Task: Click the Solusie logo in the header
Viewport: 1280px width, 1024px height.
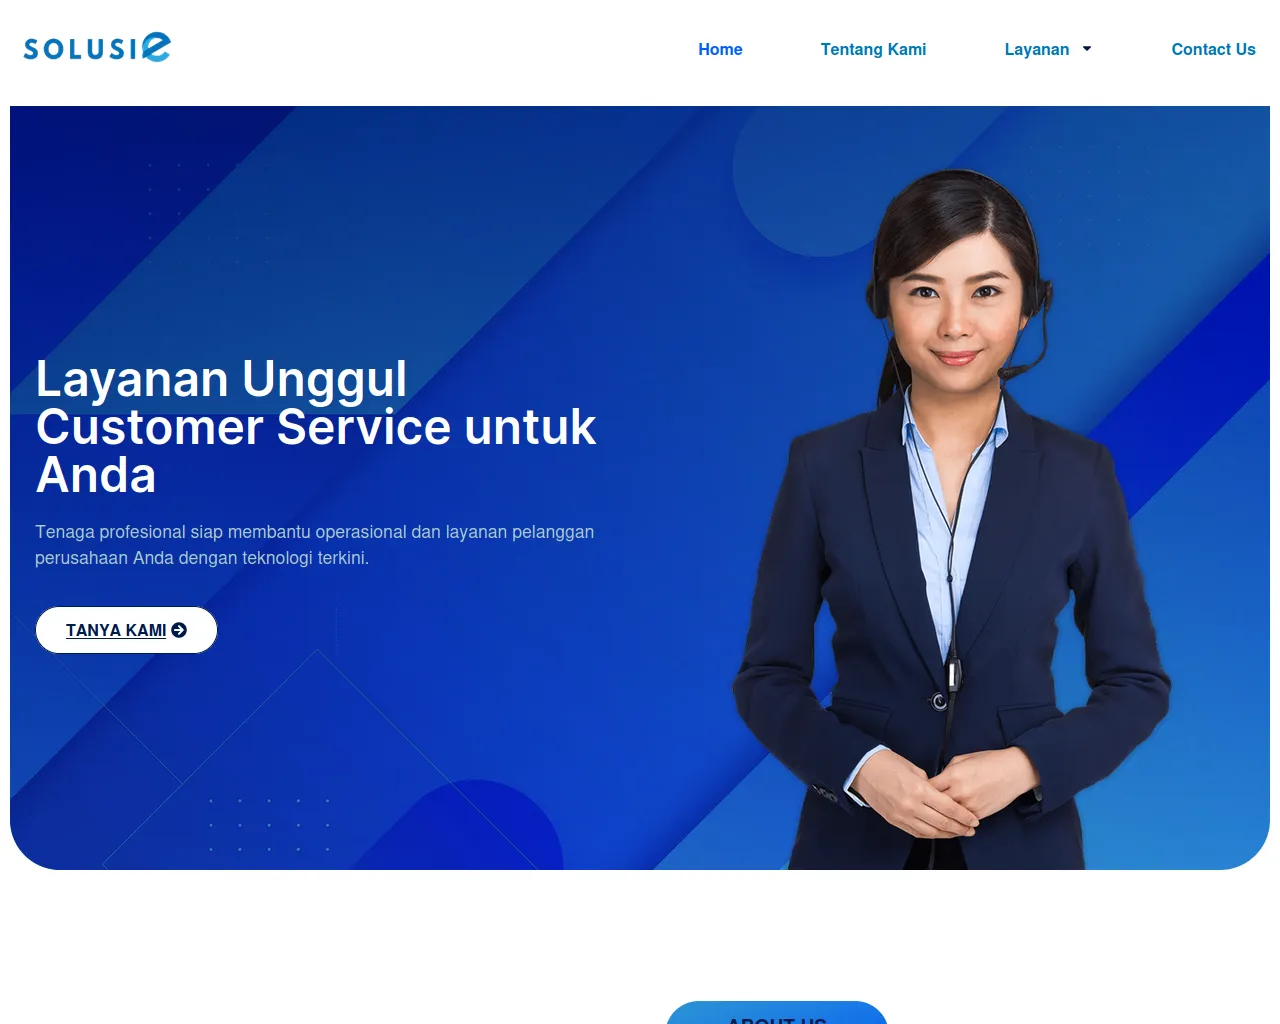Action: pos(97,48)
